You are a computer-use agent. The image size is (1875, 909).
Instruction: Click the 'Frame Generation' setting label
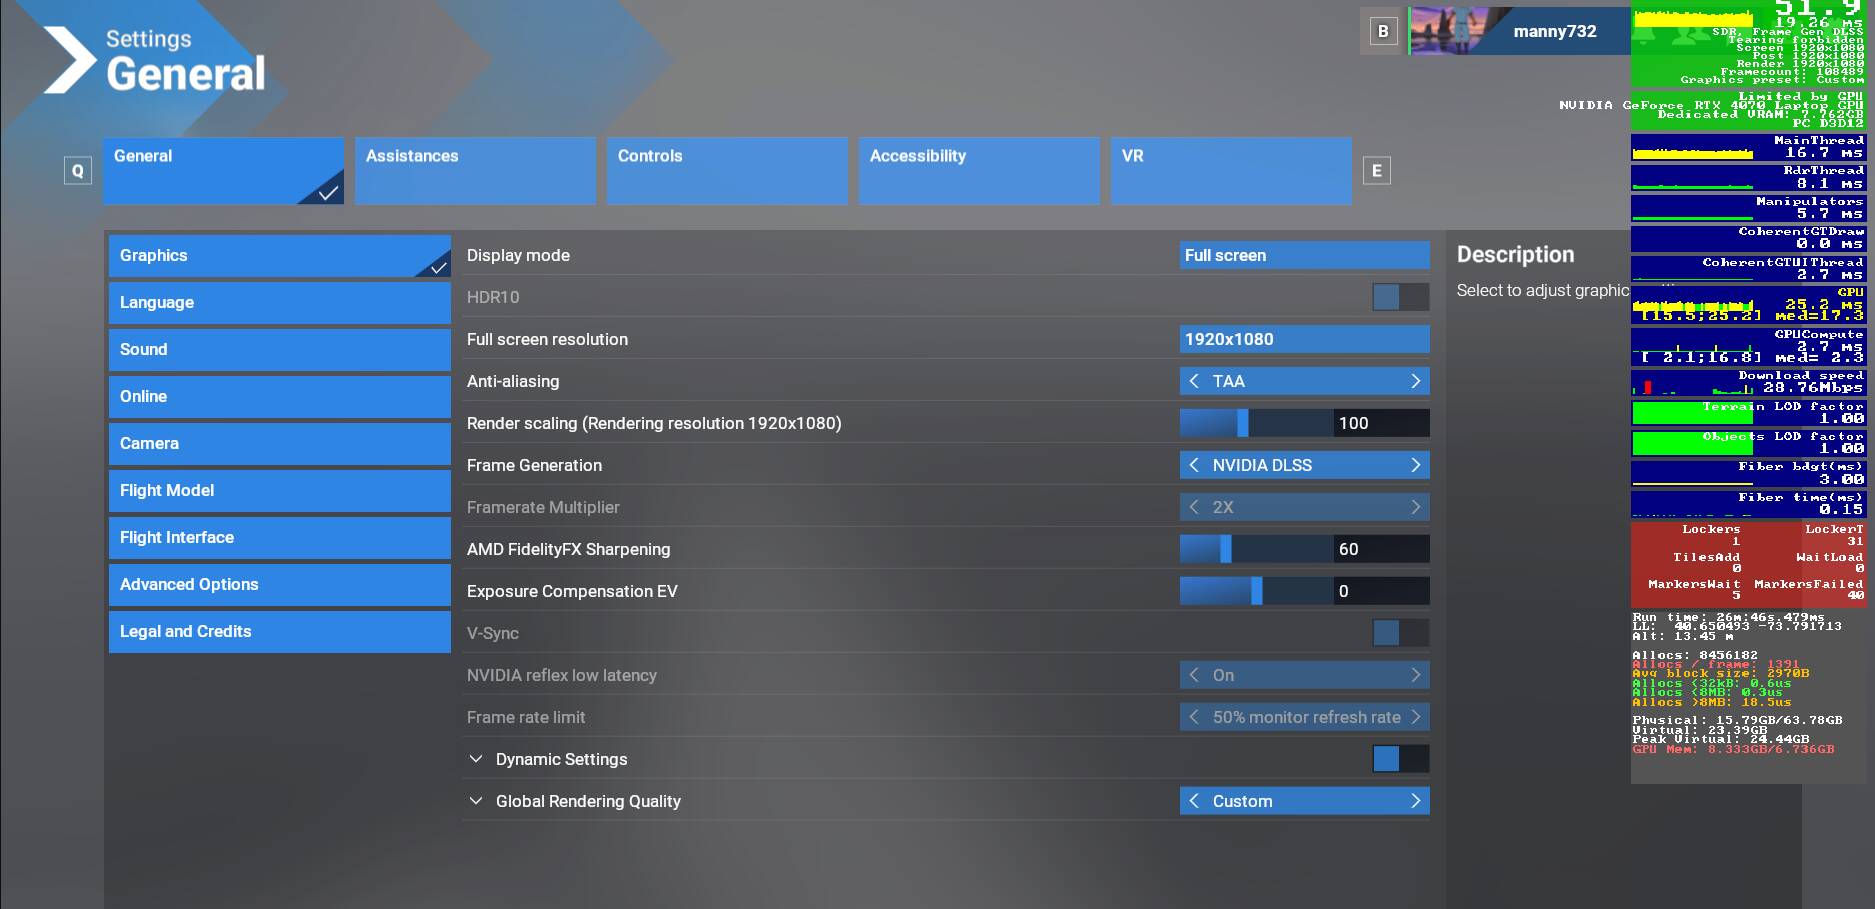(534, 465)
